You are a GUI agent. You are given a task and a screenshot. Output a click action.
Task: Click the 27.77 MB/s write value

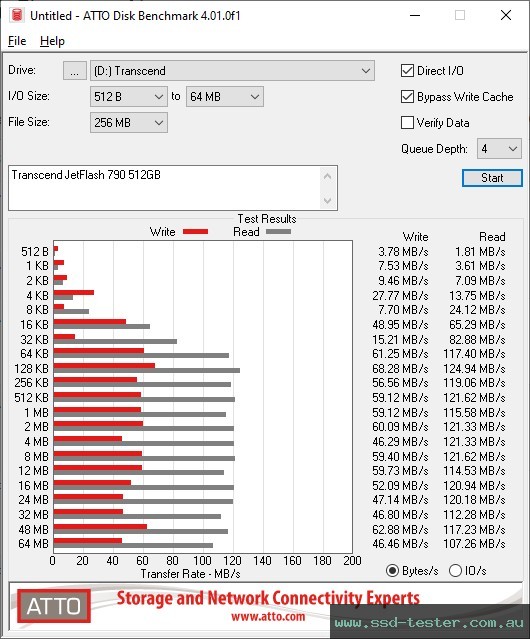click(x=400, y=296)
